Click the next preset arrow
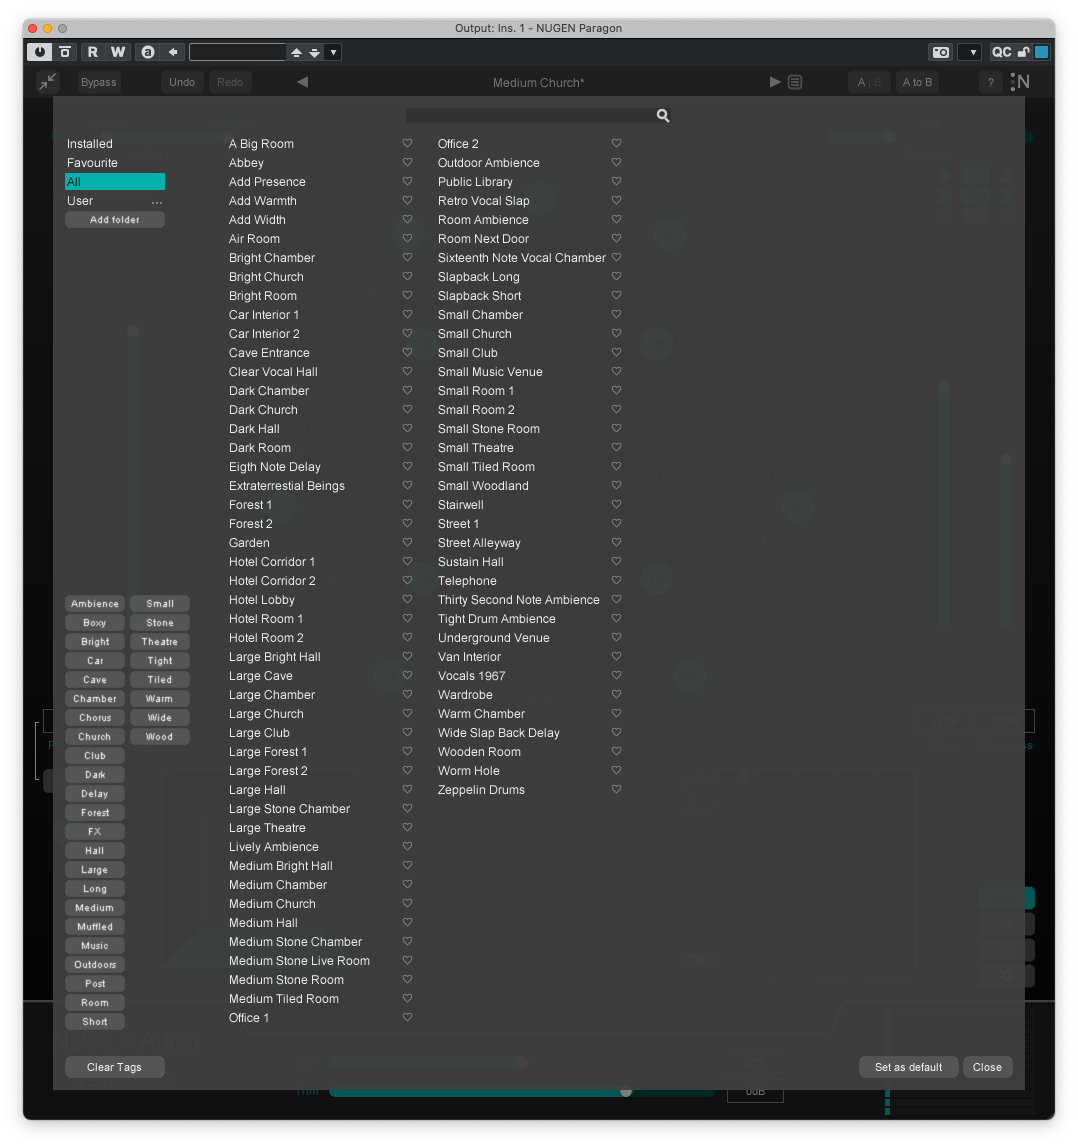The image size is (1078, 1147). click(775, 83)
